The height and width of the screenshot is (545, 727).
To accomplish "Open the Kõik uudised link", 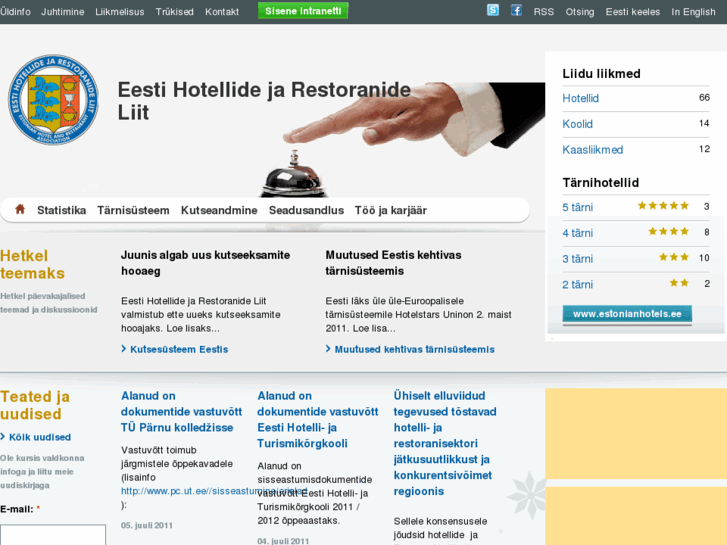I will (x=40, y=437).
